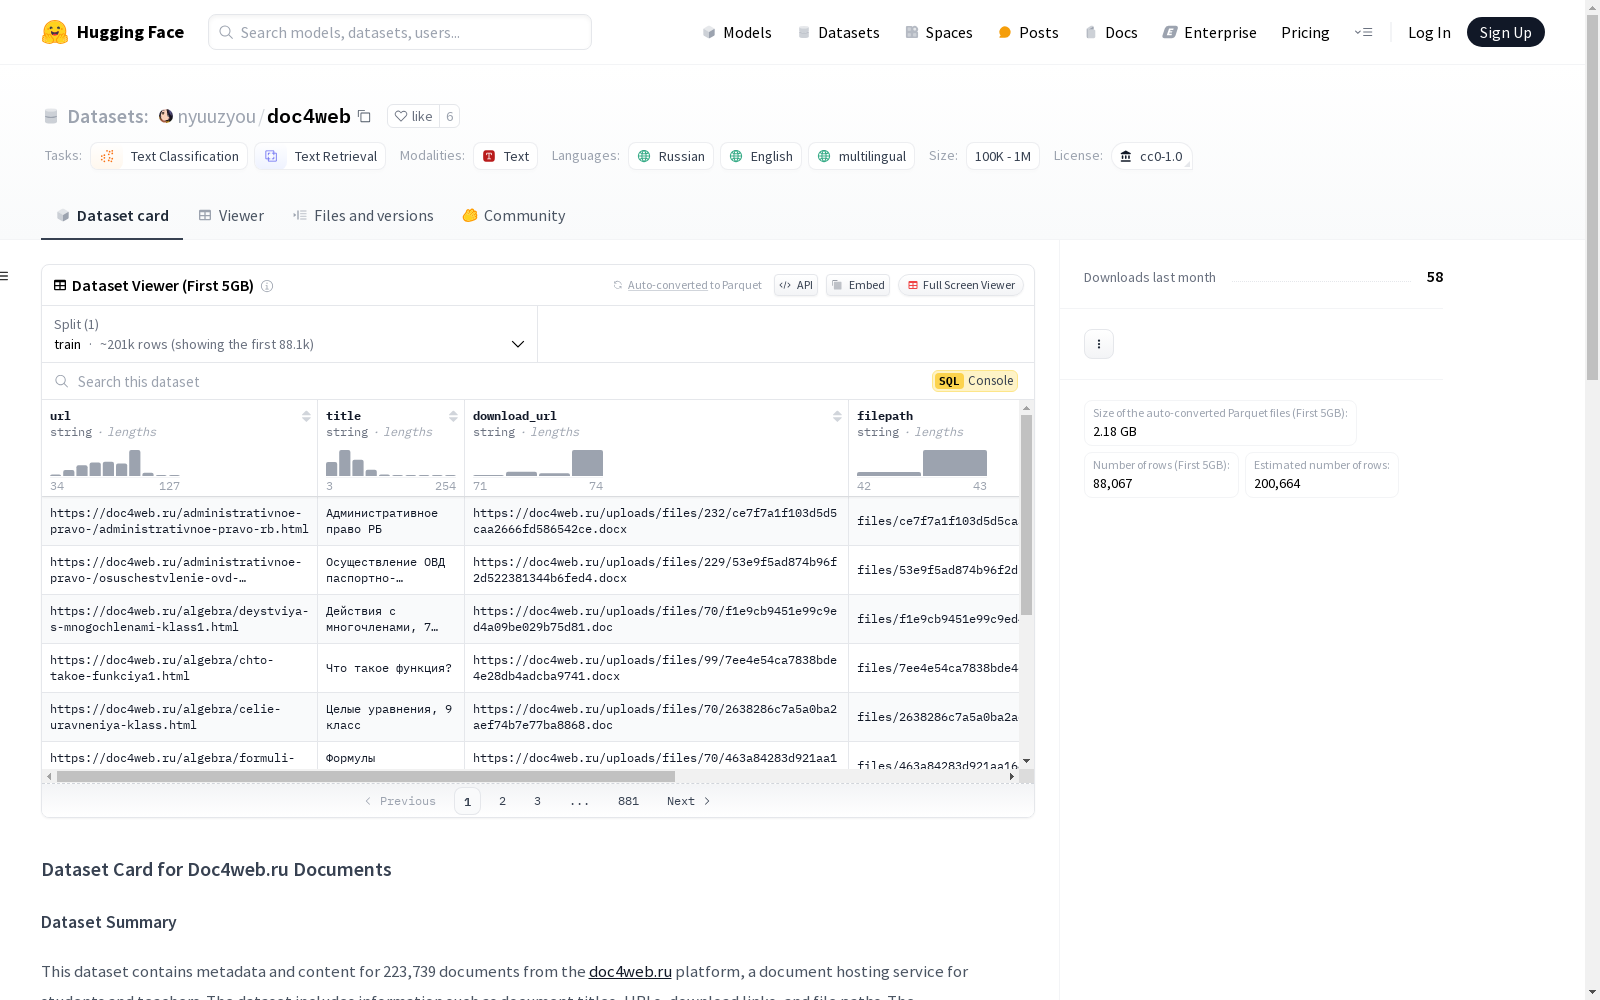
Task: Focus the main search models field
Action: point(400,32)
